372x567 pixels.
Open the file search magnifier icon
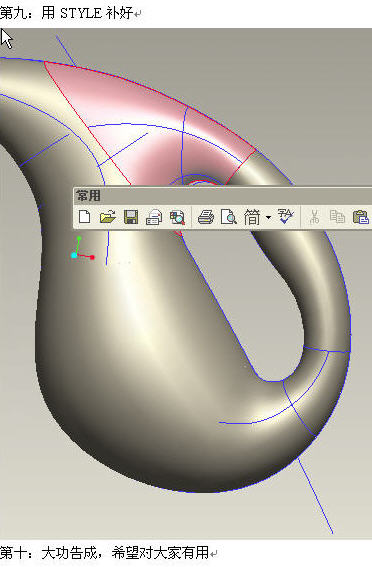pyautogui.click(x=177, y=217)
